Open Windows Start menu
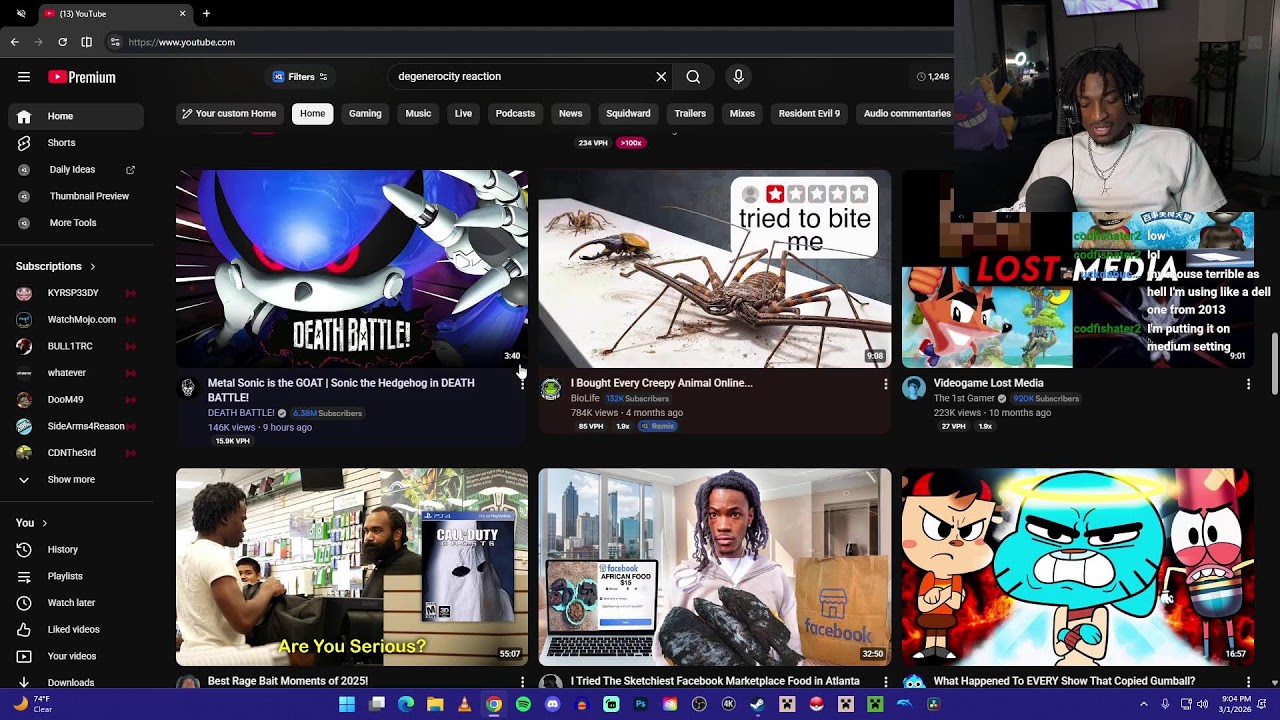Screen dimensions: 1280x720 [x=346, y=704]
